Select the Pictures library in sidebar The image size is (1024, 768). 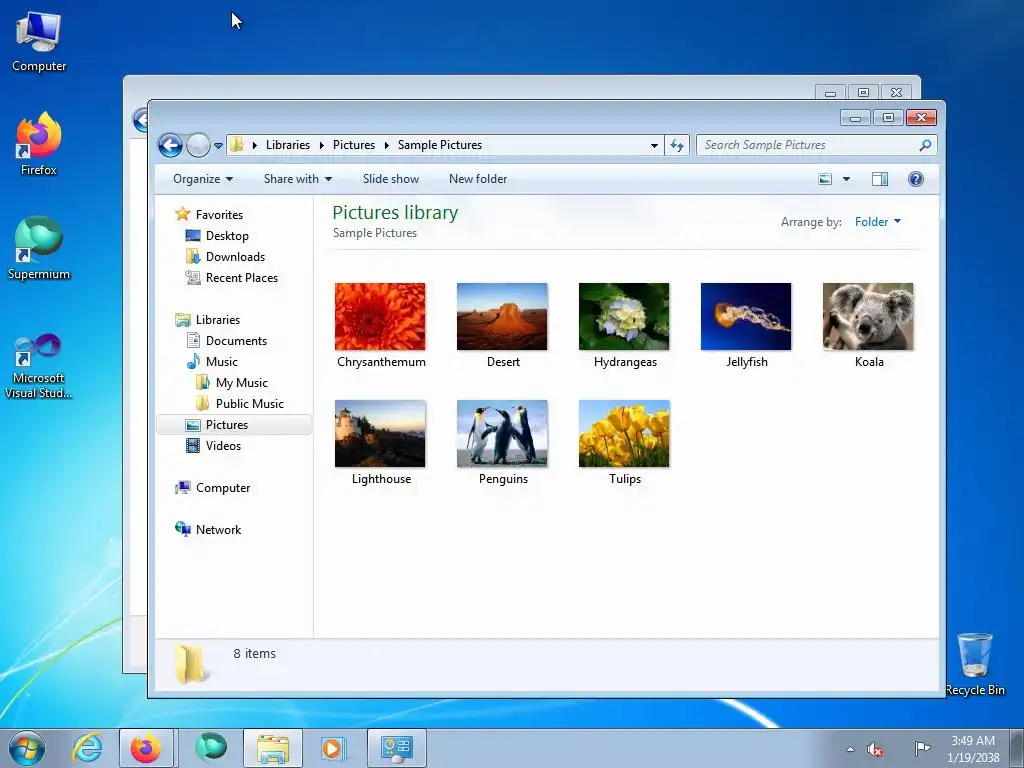[x=234, y=424]
